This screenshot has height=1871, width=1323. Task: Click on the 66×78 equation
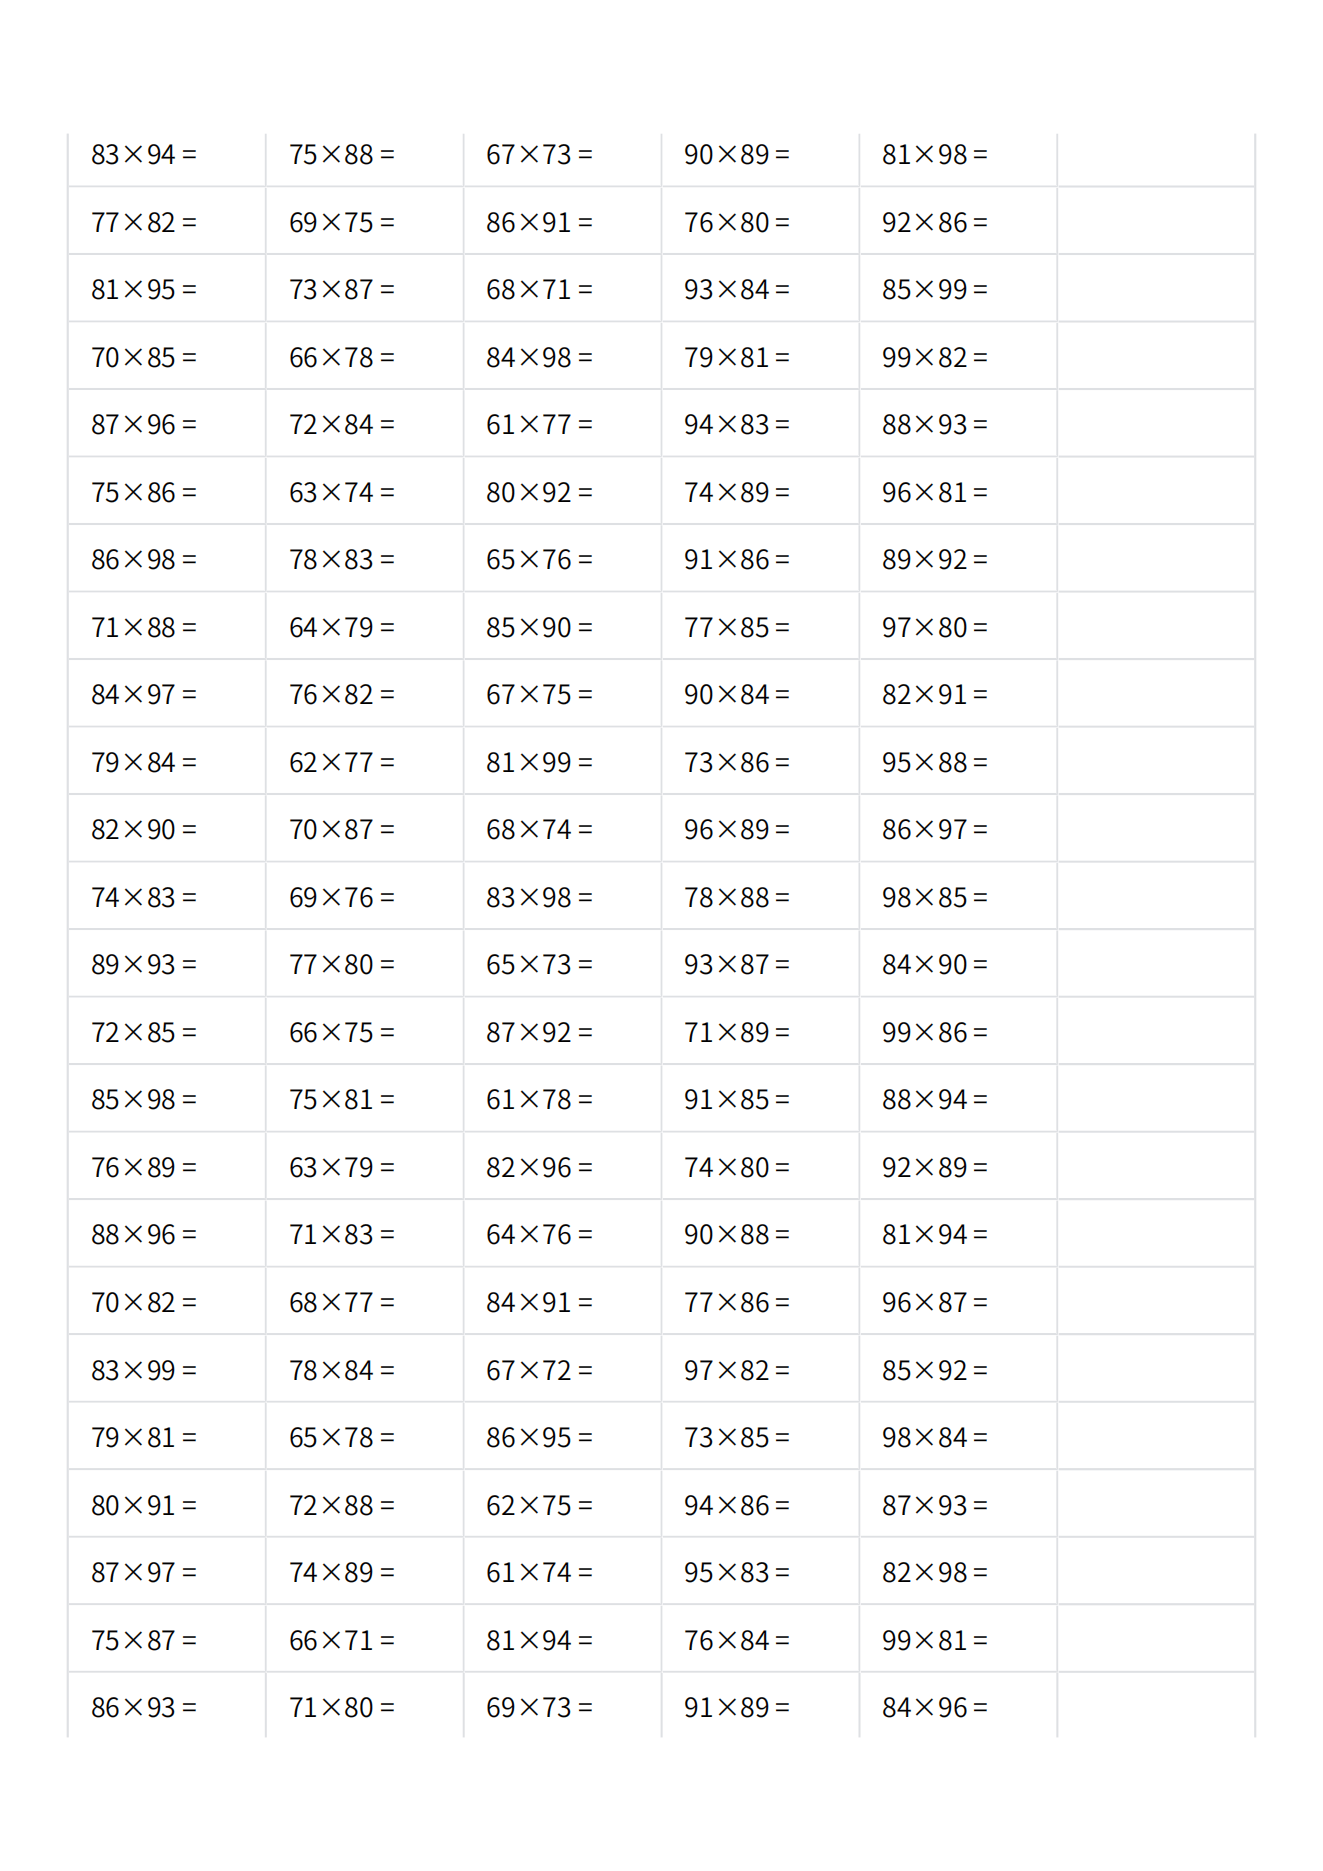342,357
